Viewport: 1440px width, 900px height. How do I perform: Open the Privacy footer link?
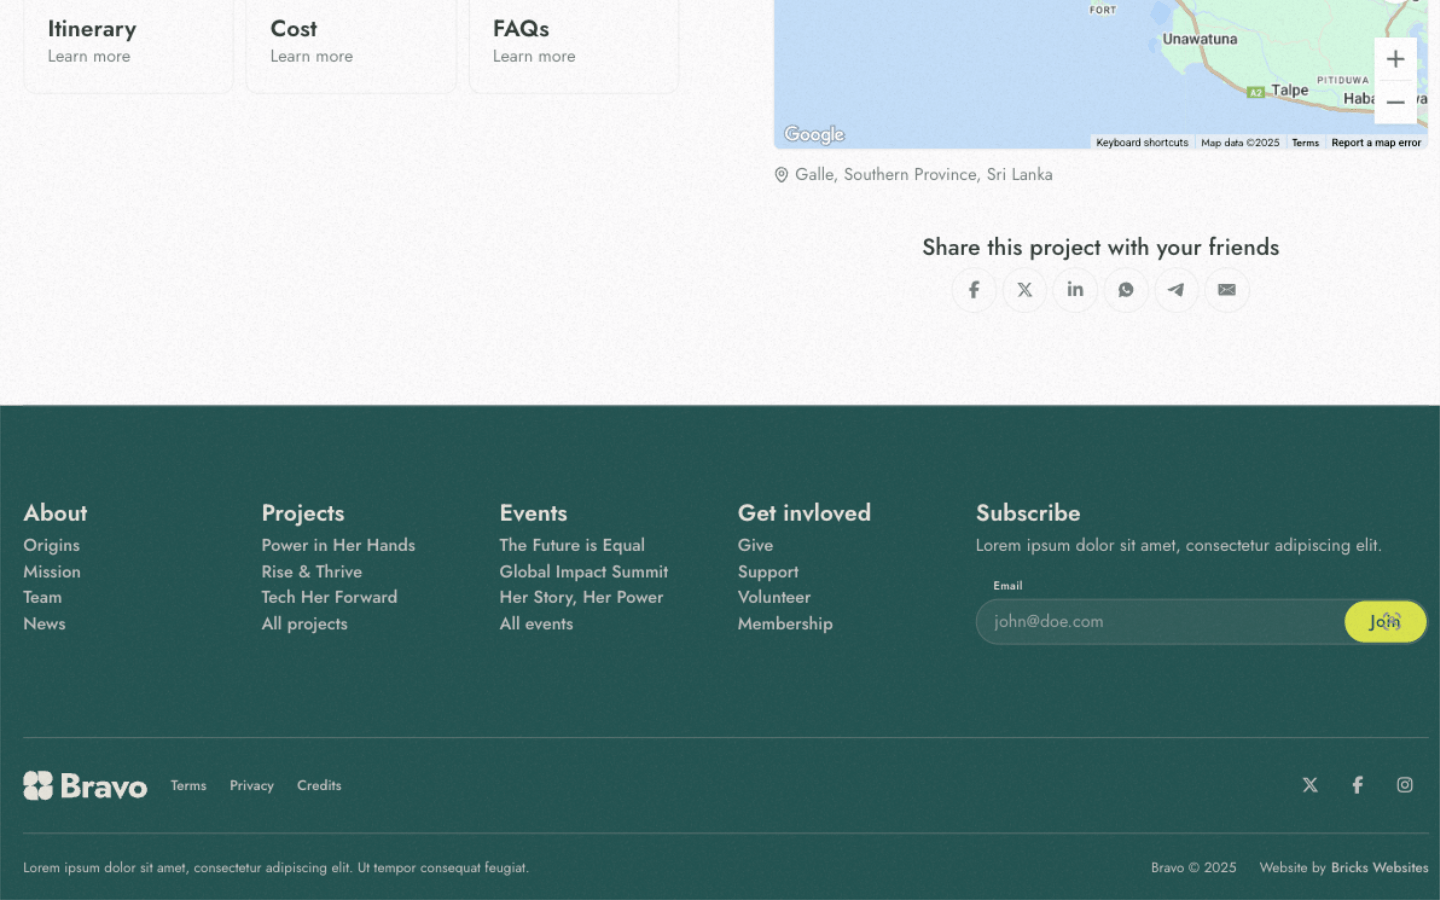[x=251, y=786]
